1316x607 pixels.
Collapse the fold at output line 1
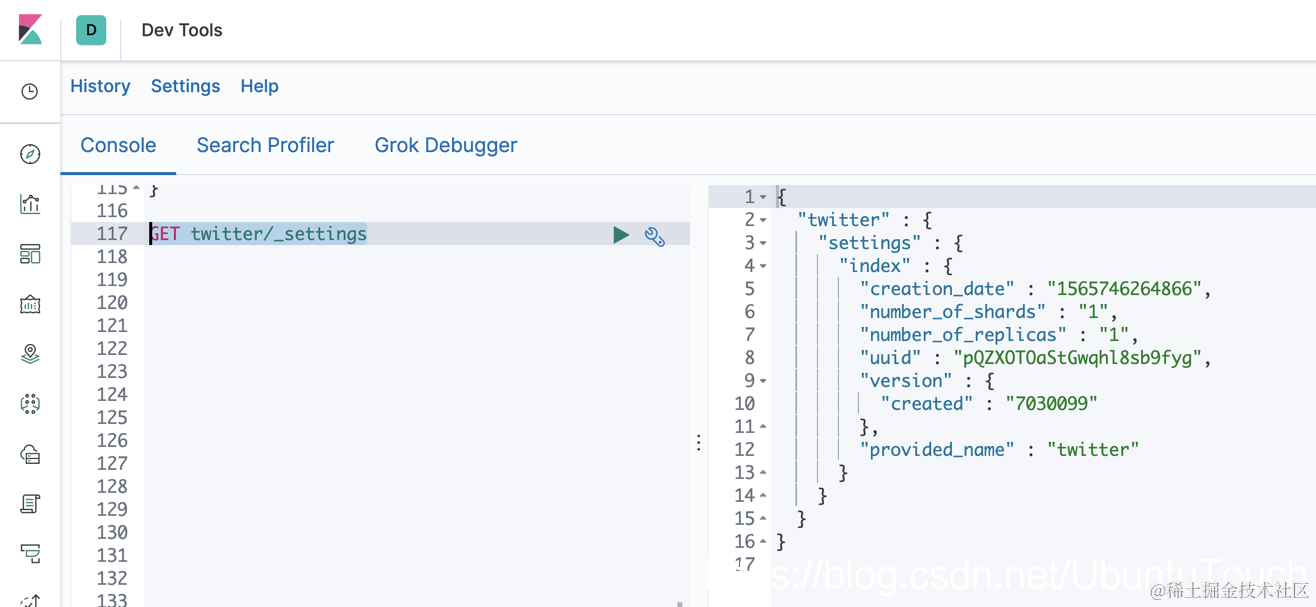click(x=764, y=198)
